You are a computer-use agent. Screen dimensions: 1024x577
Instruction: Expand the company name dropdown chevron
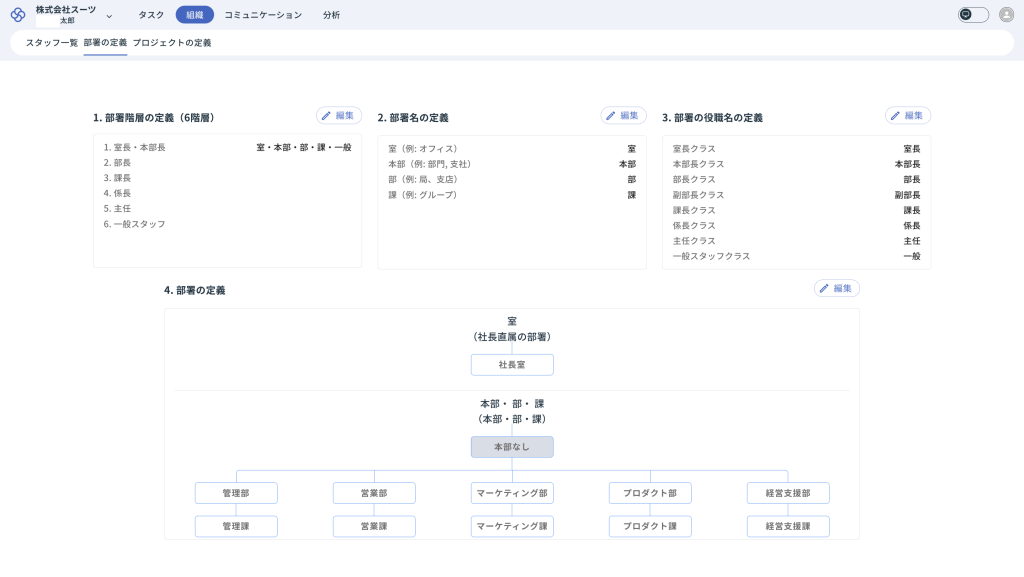(109, 16)
